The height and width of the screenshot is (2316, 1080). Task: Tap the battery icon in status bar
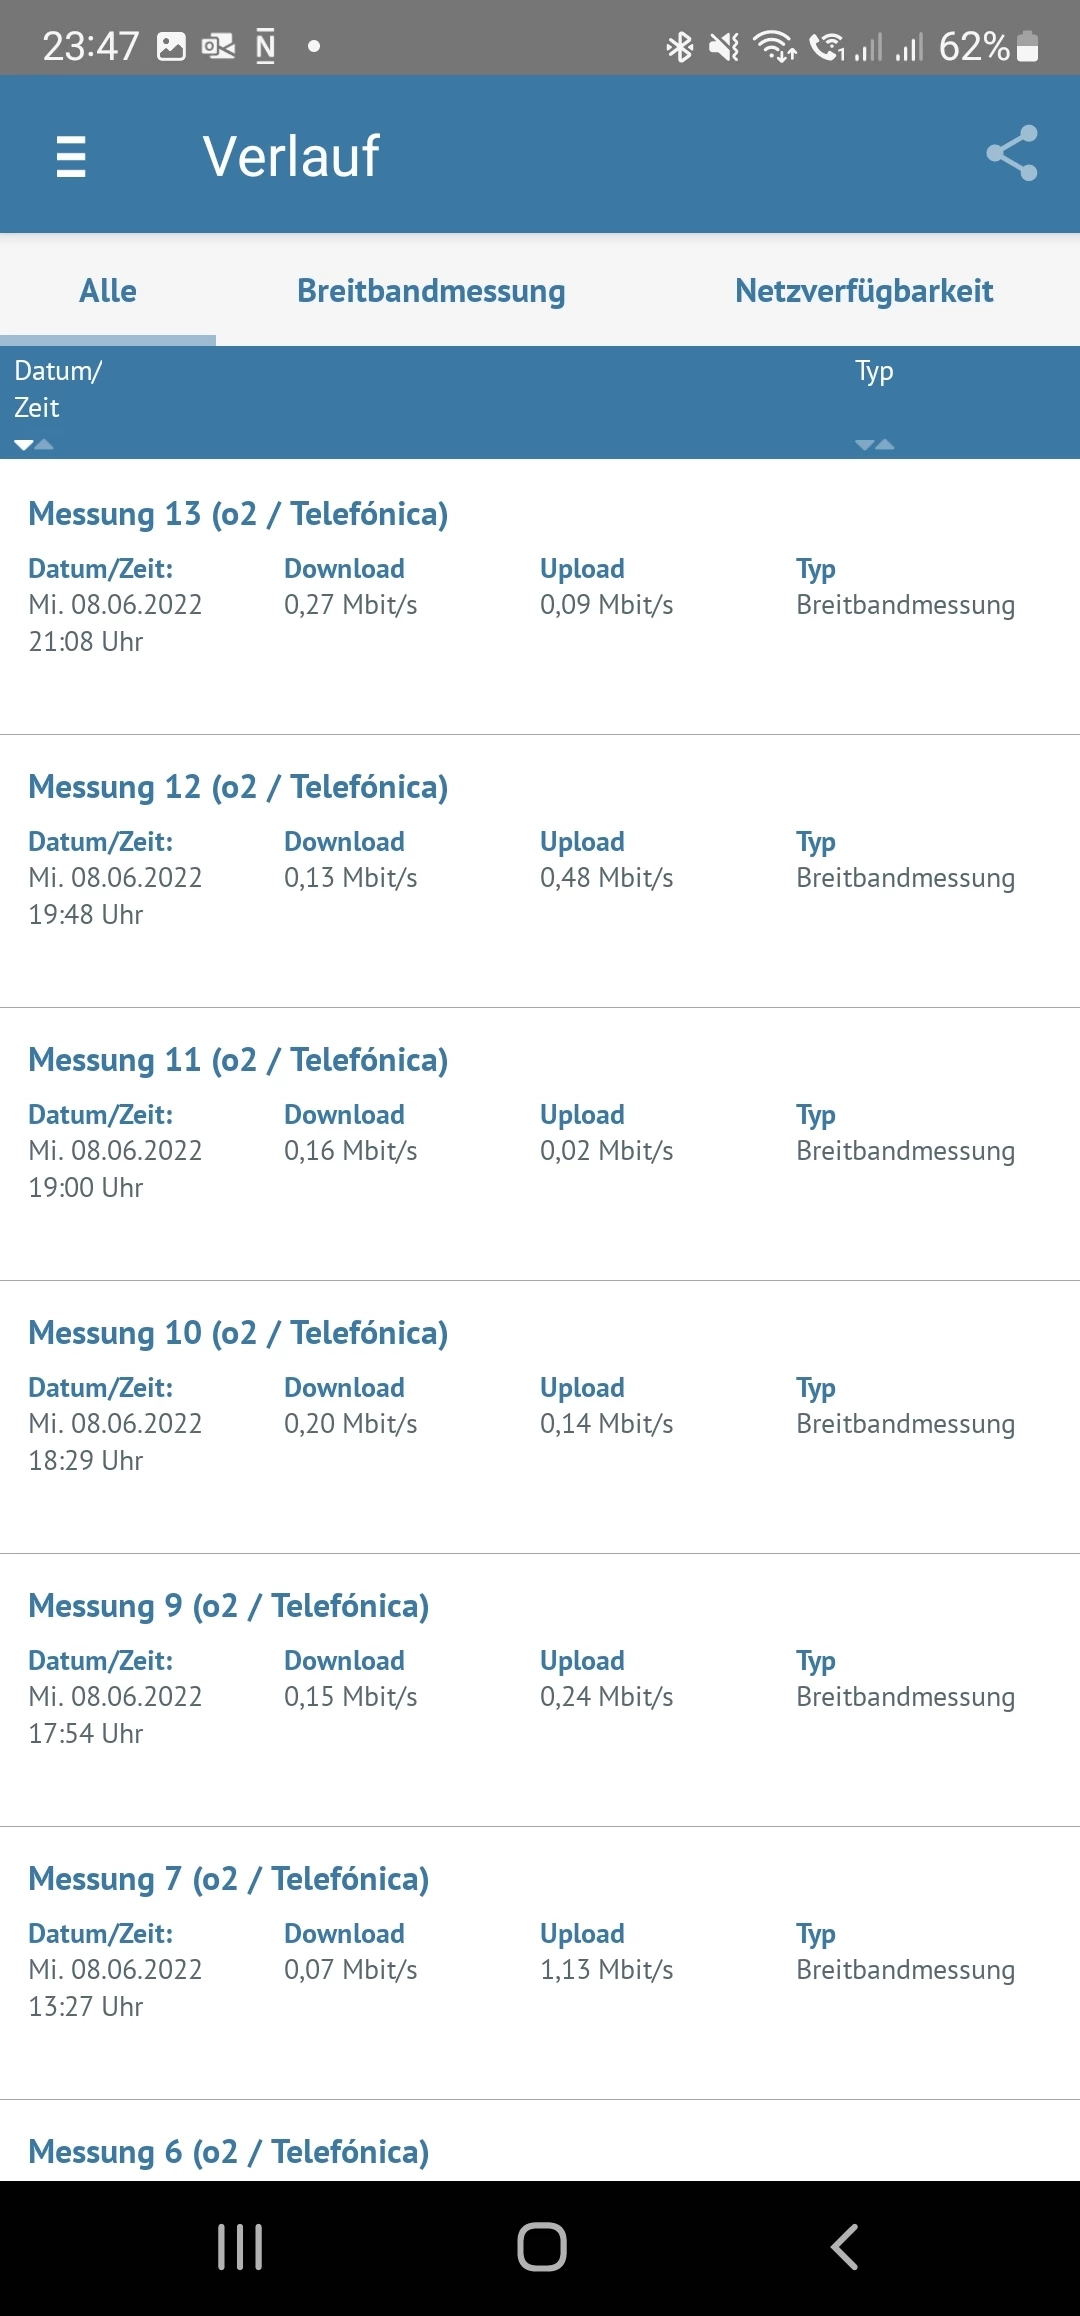pos(1027,47)
